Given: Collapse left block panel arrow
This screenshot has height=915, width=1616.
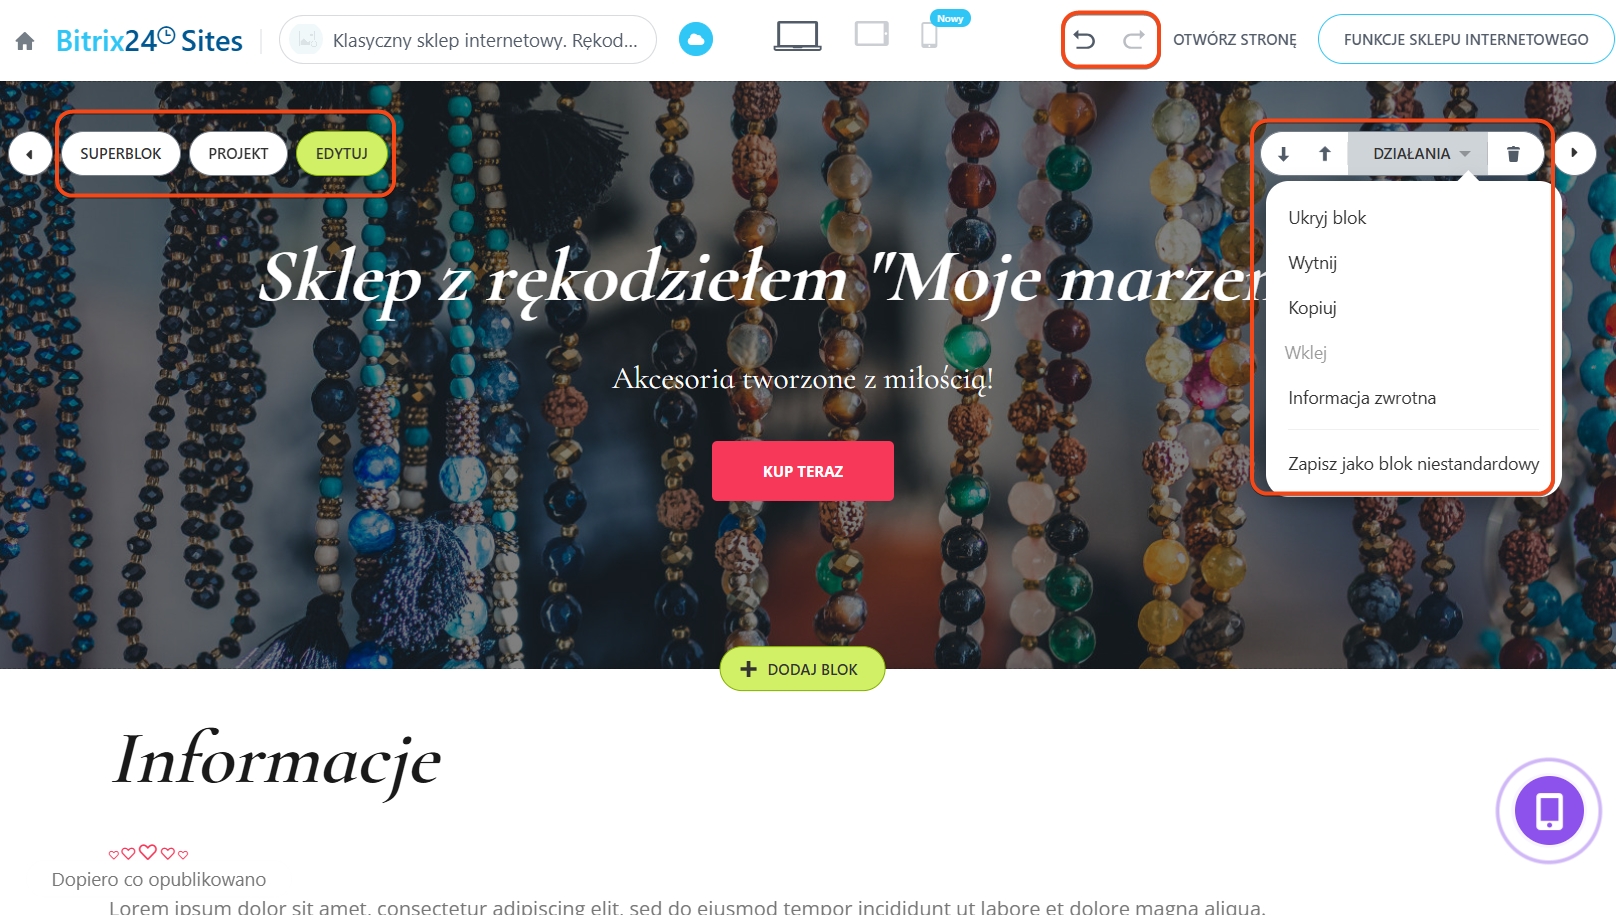Looking at the screenshot, I should (30, 154).
